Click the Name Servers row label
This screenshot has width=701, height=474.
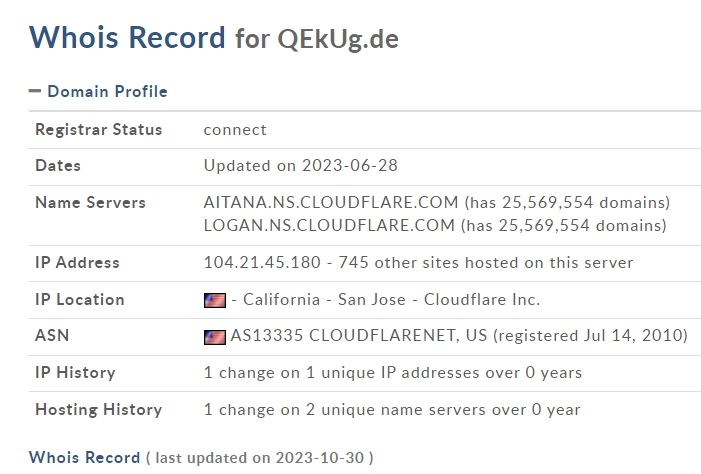pyautogui.click(x=90, y=203)
